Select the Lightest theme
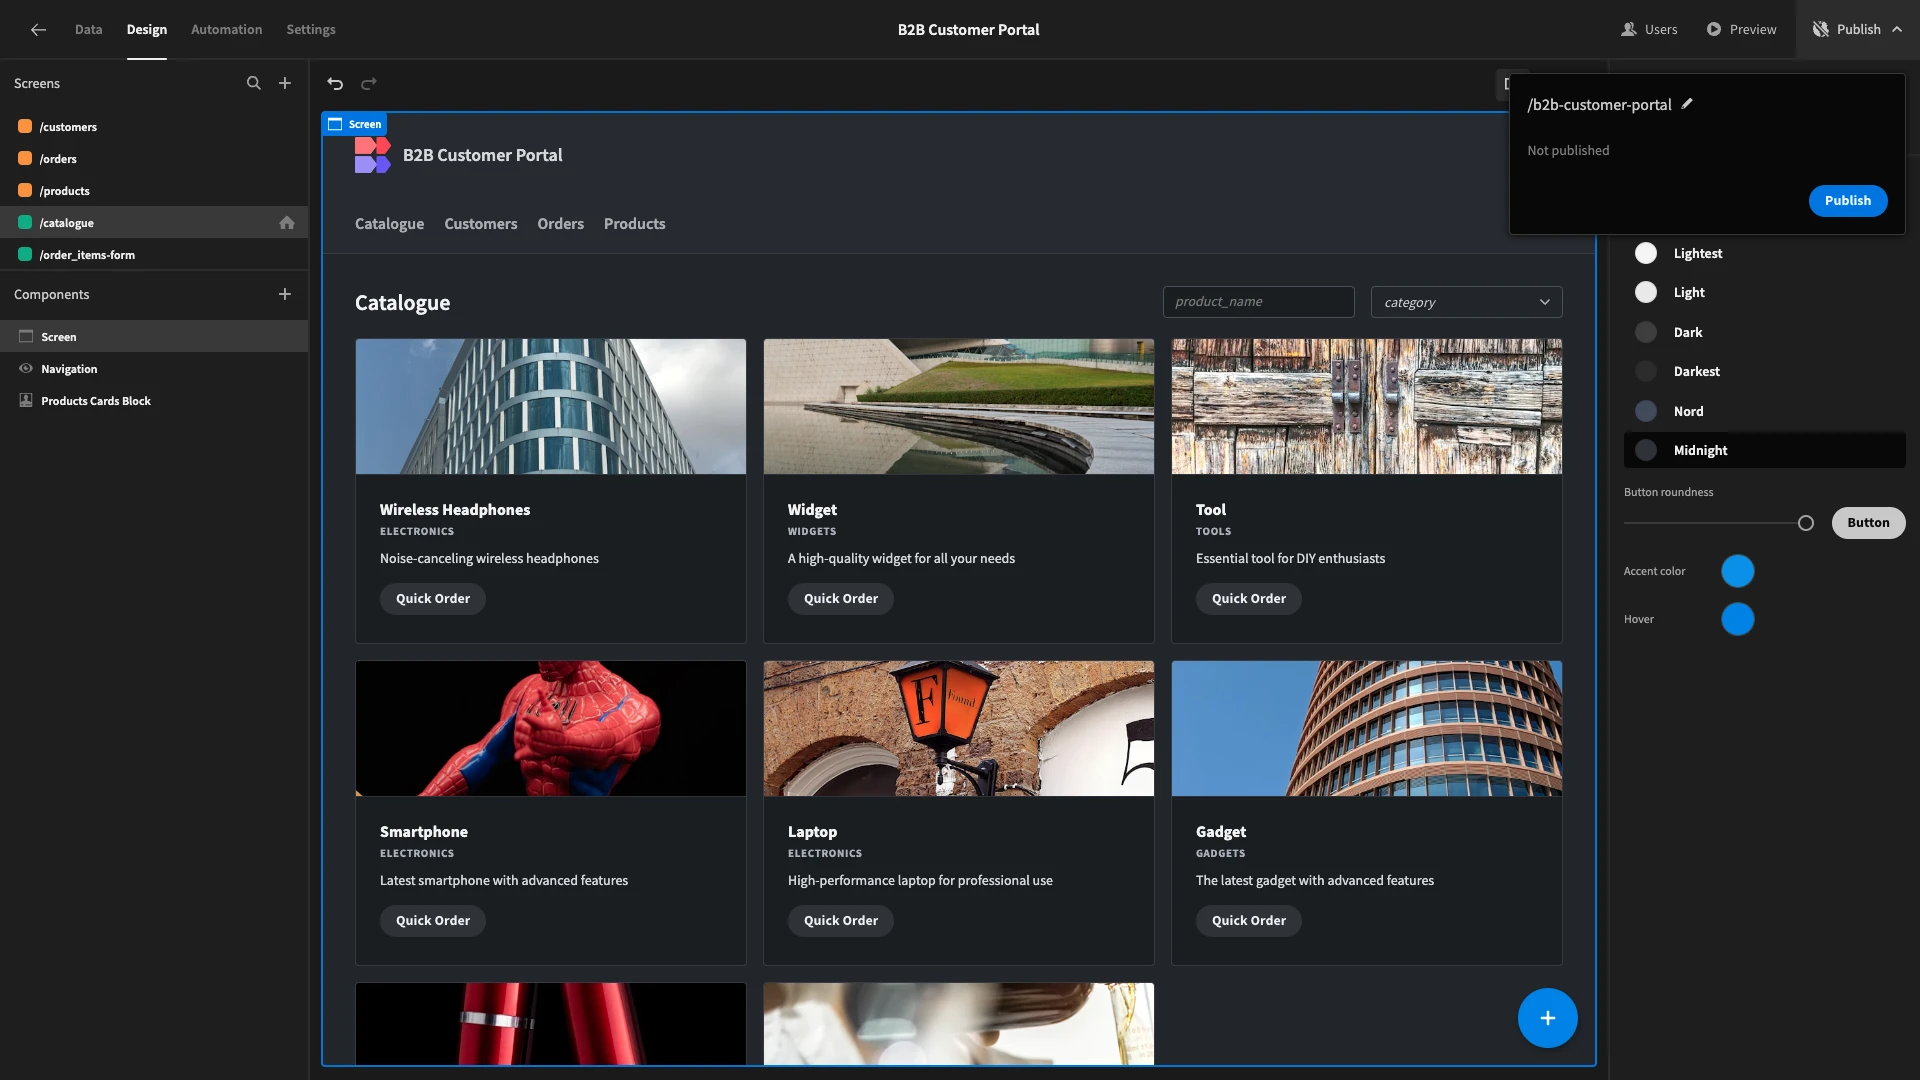 click(1764, 253)
